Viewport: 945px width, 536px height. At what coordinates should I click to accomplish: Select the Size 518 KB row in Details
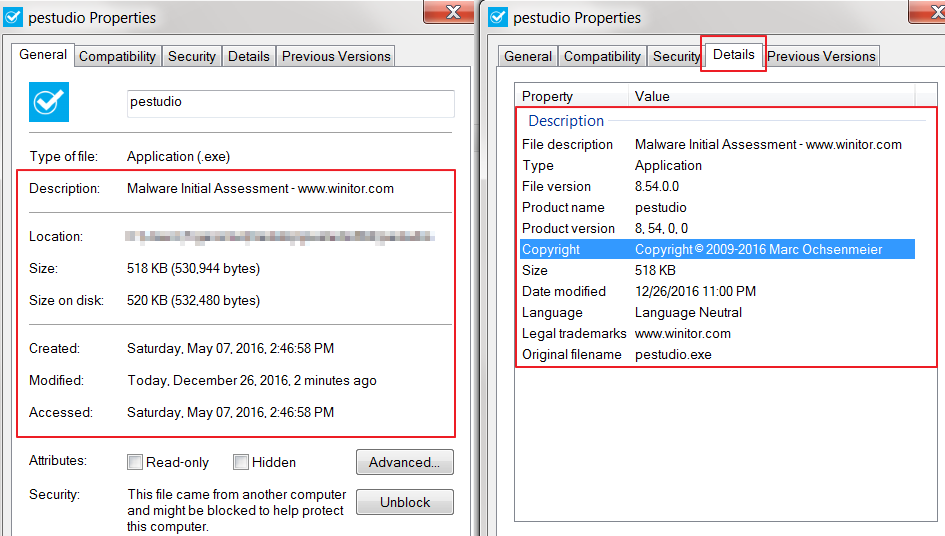717,271
